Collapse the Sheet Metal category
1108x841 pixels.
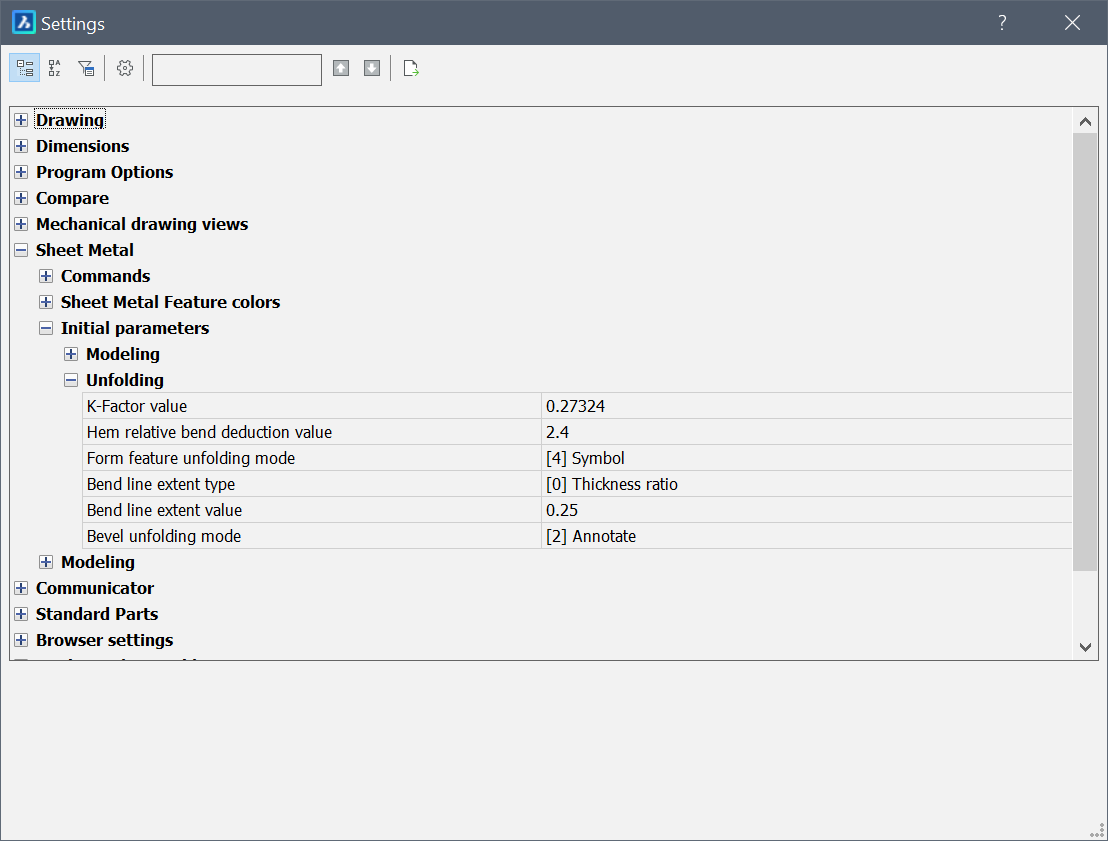point(21,250)
